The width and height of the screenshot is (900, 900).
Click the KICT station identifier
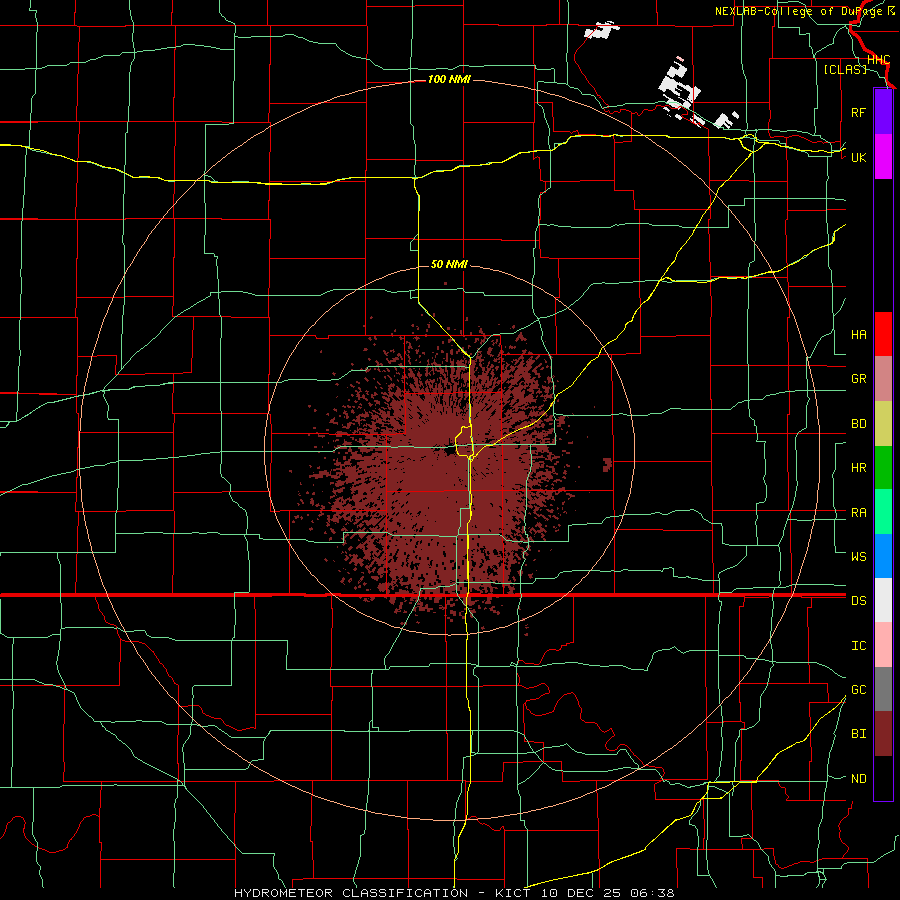click(x=512, y=893)
